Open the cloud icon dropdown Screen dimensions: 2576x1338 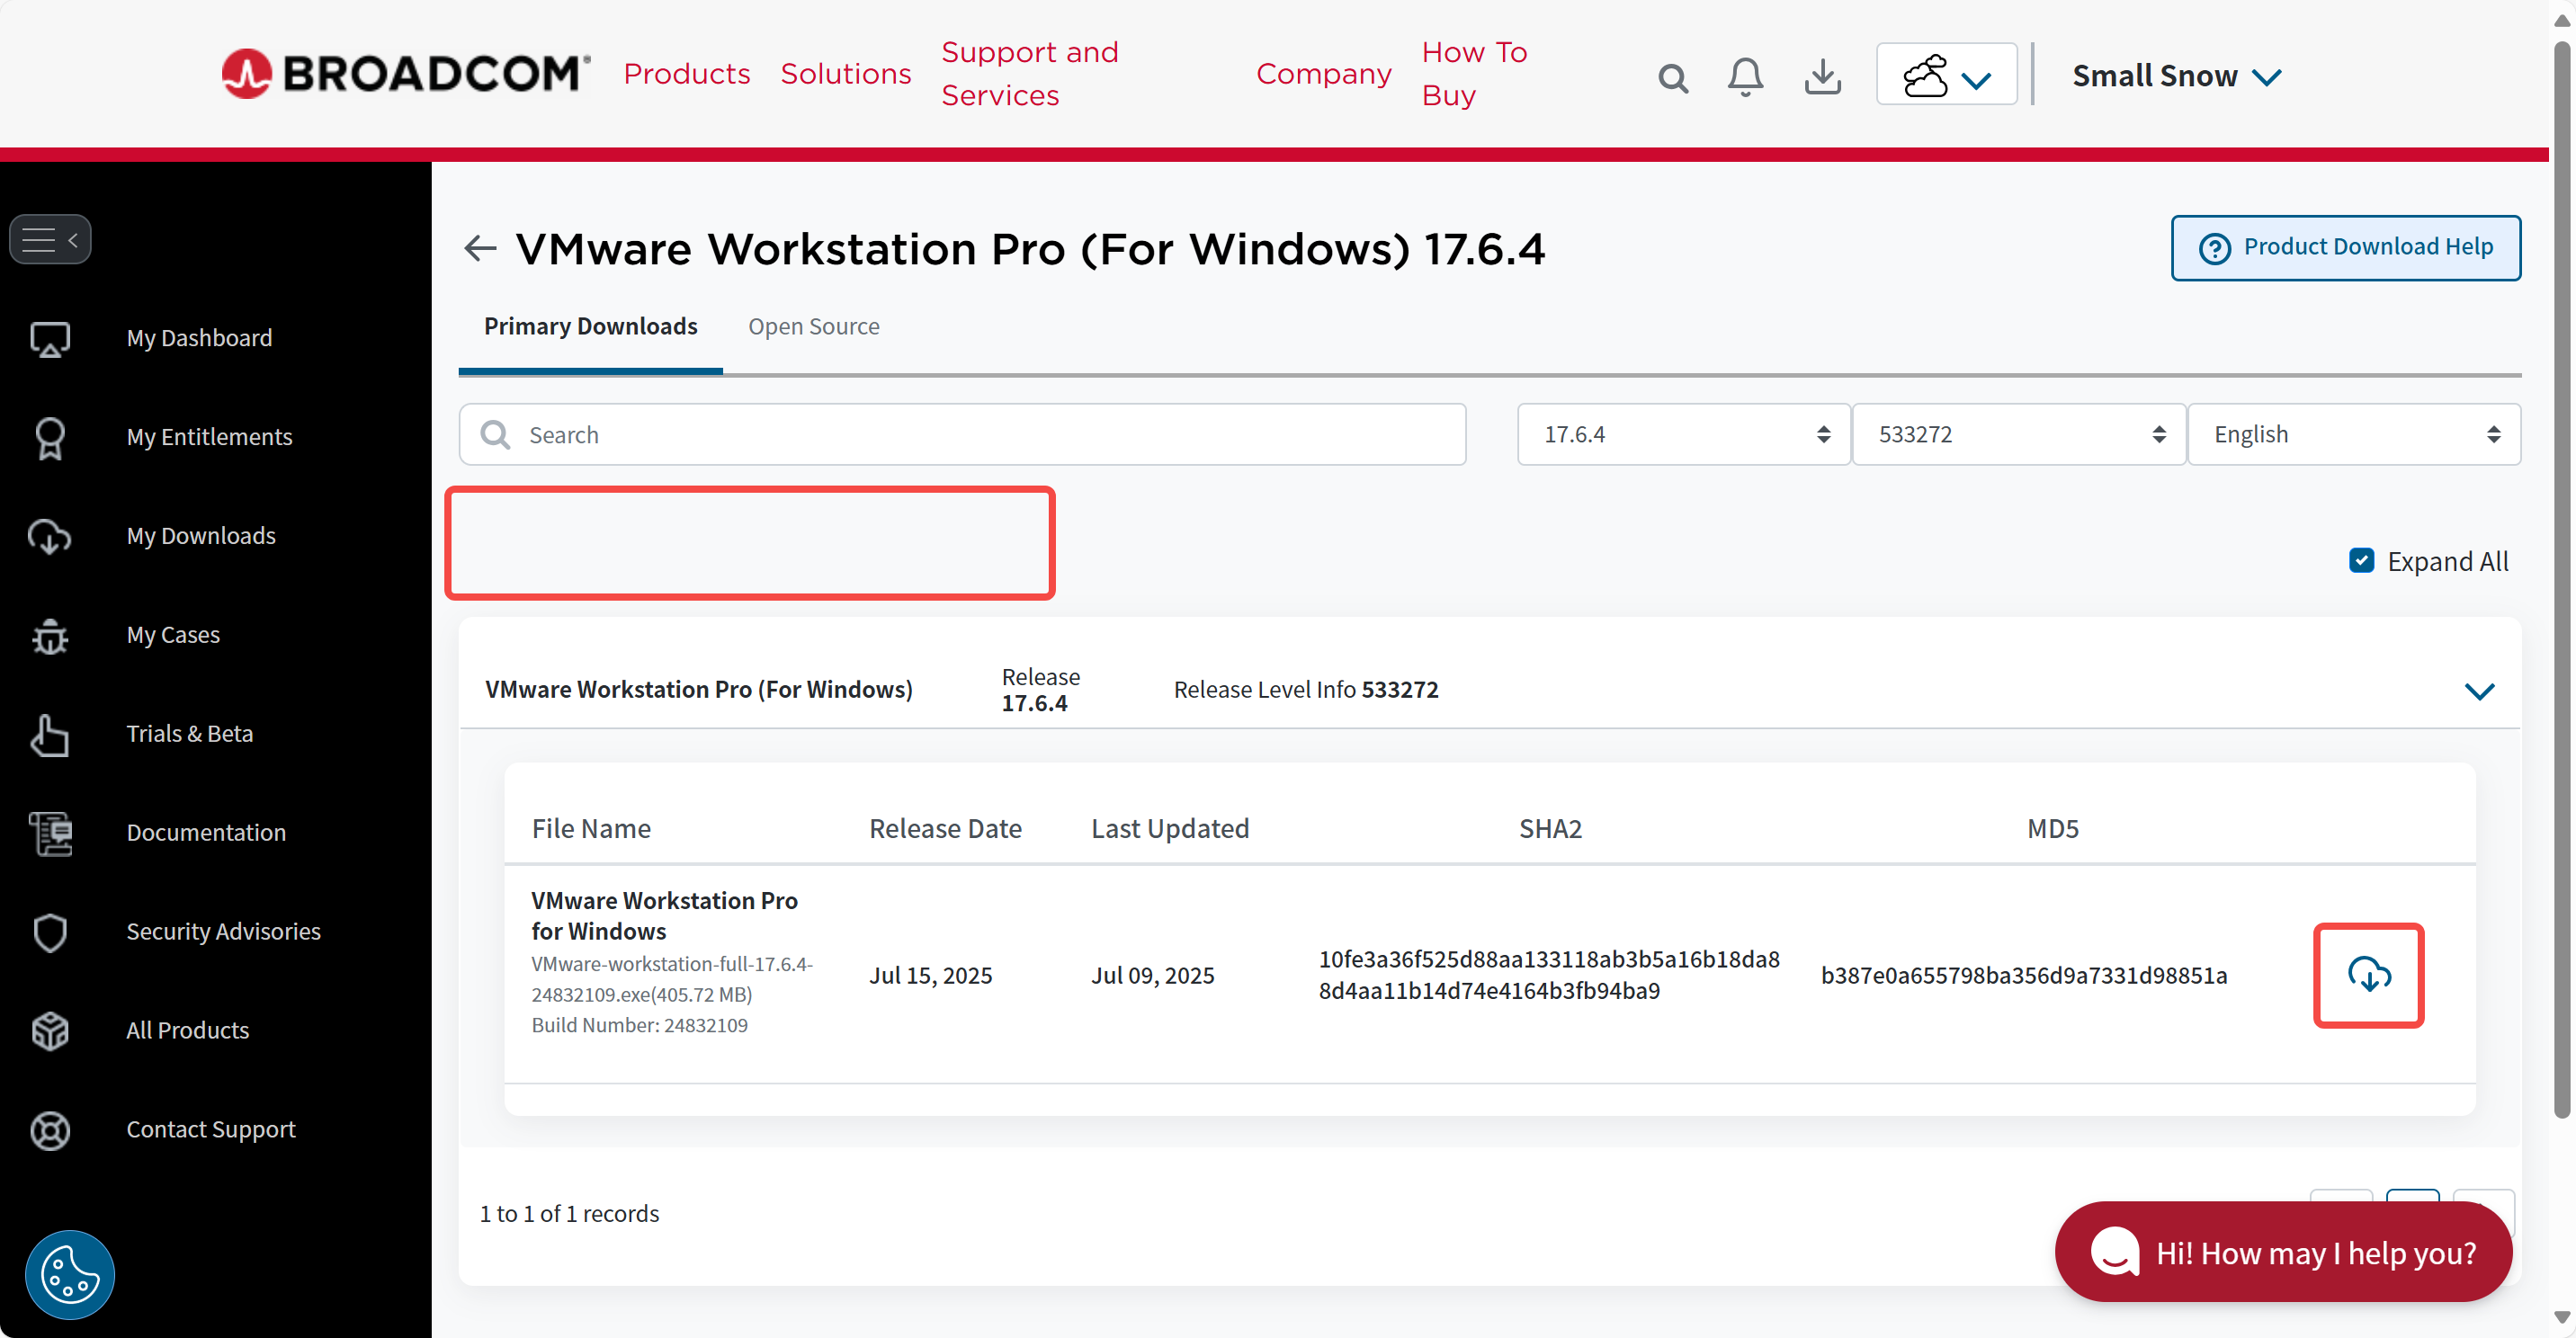pos(1946,74)
